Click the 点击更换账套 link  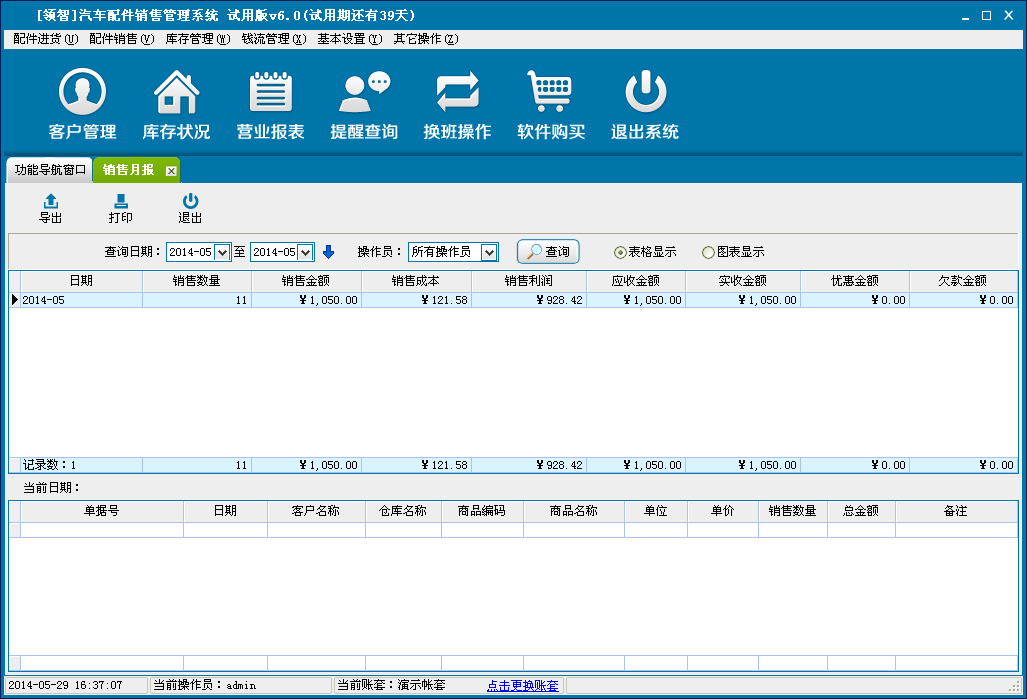[x=523, y=685]
